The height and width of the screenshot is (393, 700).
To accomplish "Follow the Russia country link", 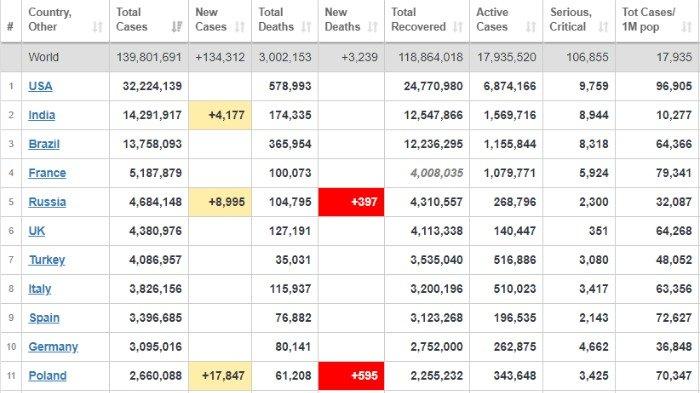I will pos(47,202).
